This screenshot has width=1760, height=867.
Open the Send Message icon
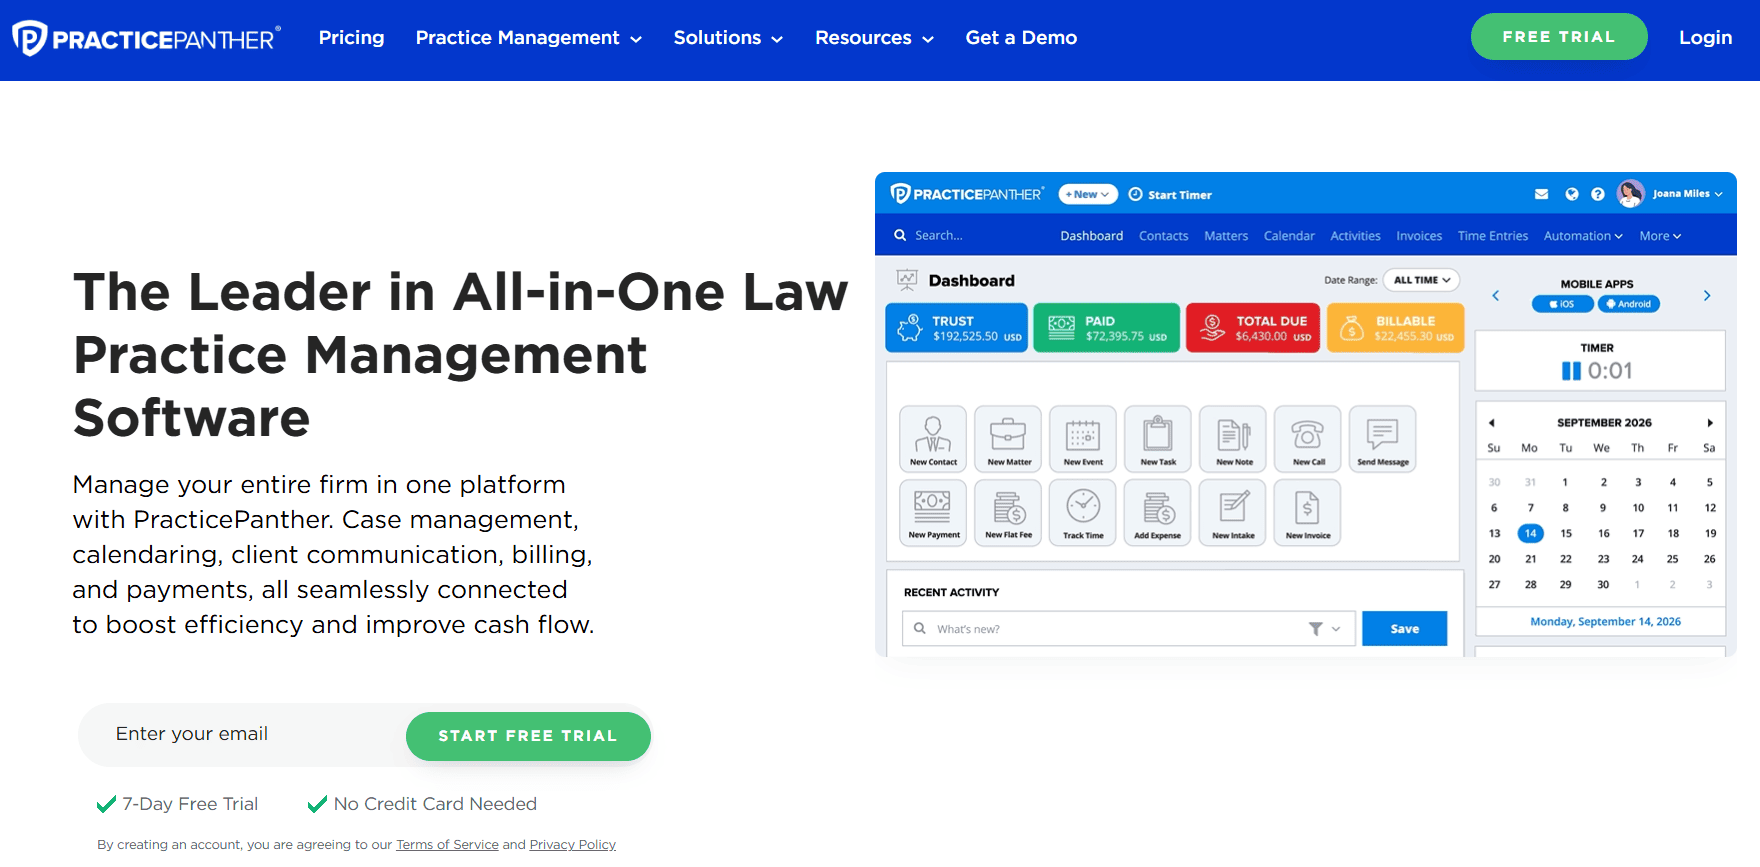coord(1383,438)
